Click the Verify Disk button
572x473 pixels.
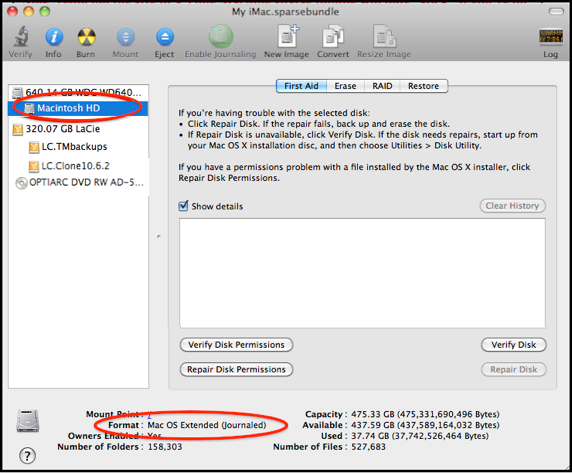514,345
